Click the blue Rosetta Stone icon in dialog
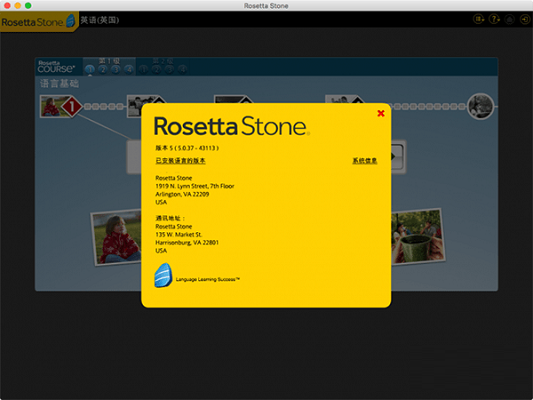533x400 pixels. (x=163, y=276)
